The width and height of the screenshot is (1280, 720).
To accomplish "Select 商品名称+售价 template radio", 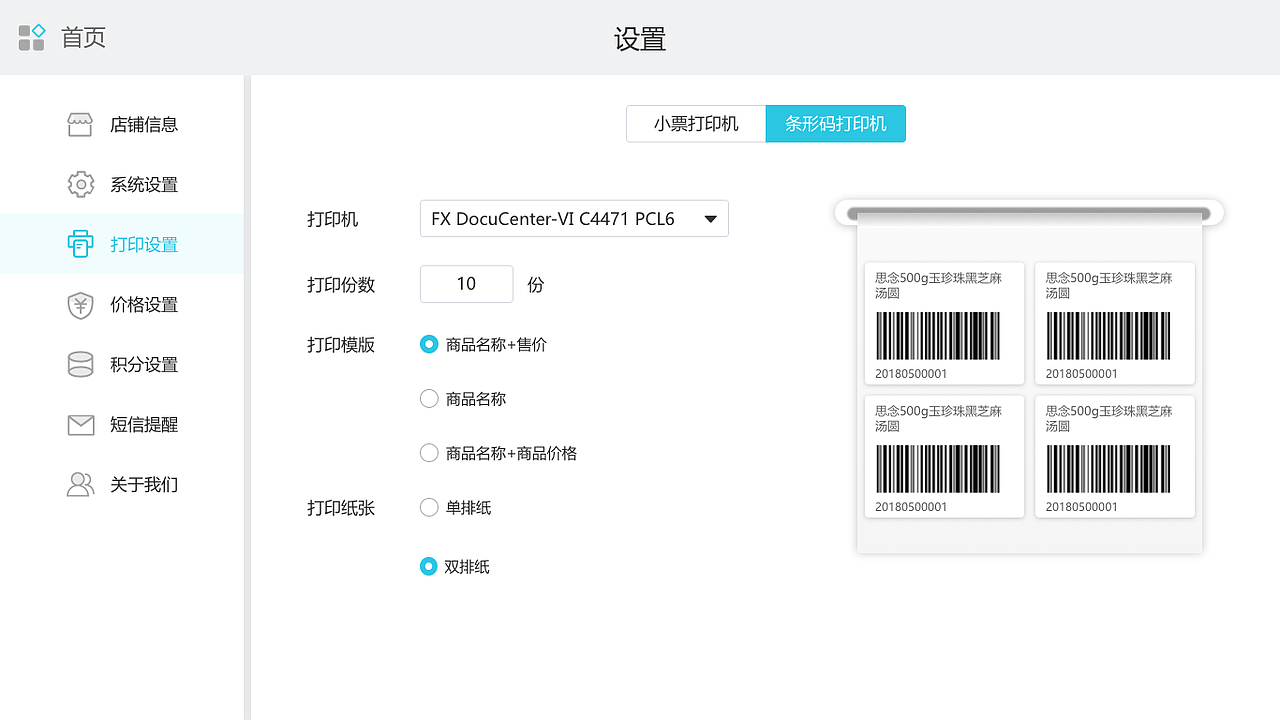I will click(429, 343).
